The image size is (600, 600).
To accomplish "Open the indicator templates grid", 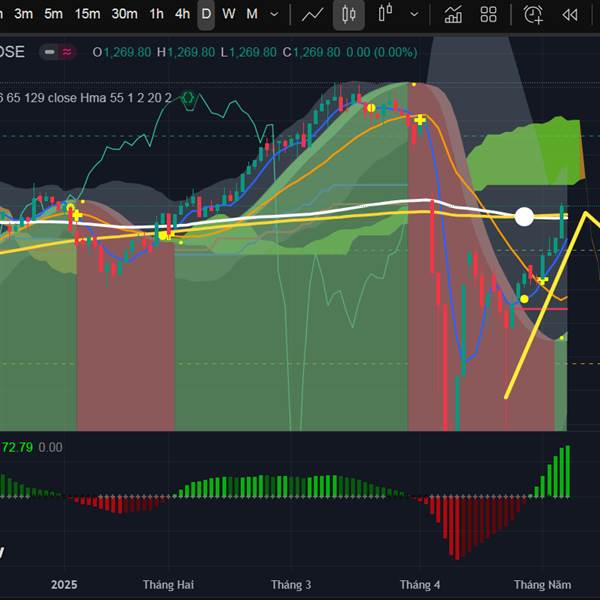I will pos(488,15).
